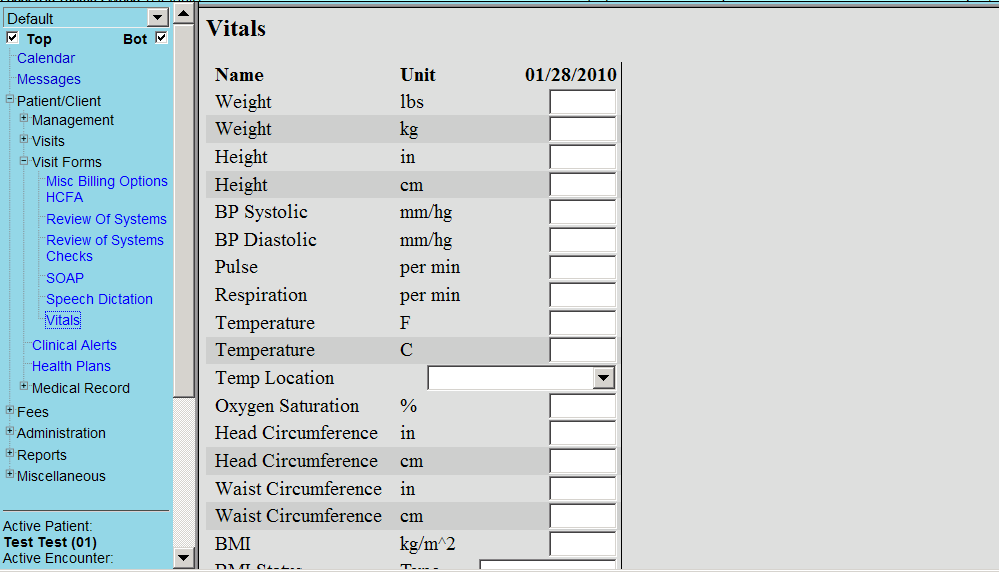Click the Weight kg input field
This screenshot has height=572, width=999.
582,129
